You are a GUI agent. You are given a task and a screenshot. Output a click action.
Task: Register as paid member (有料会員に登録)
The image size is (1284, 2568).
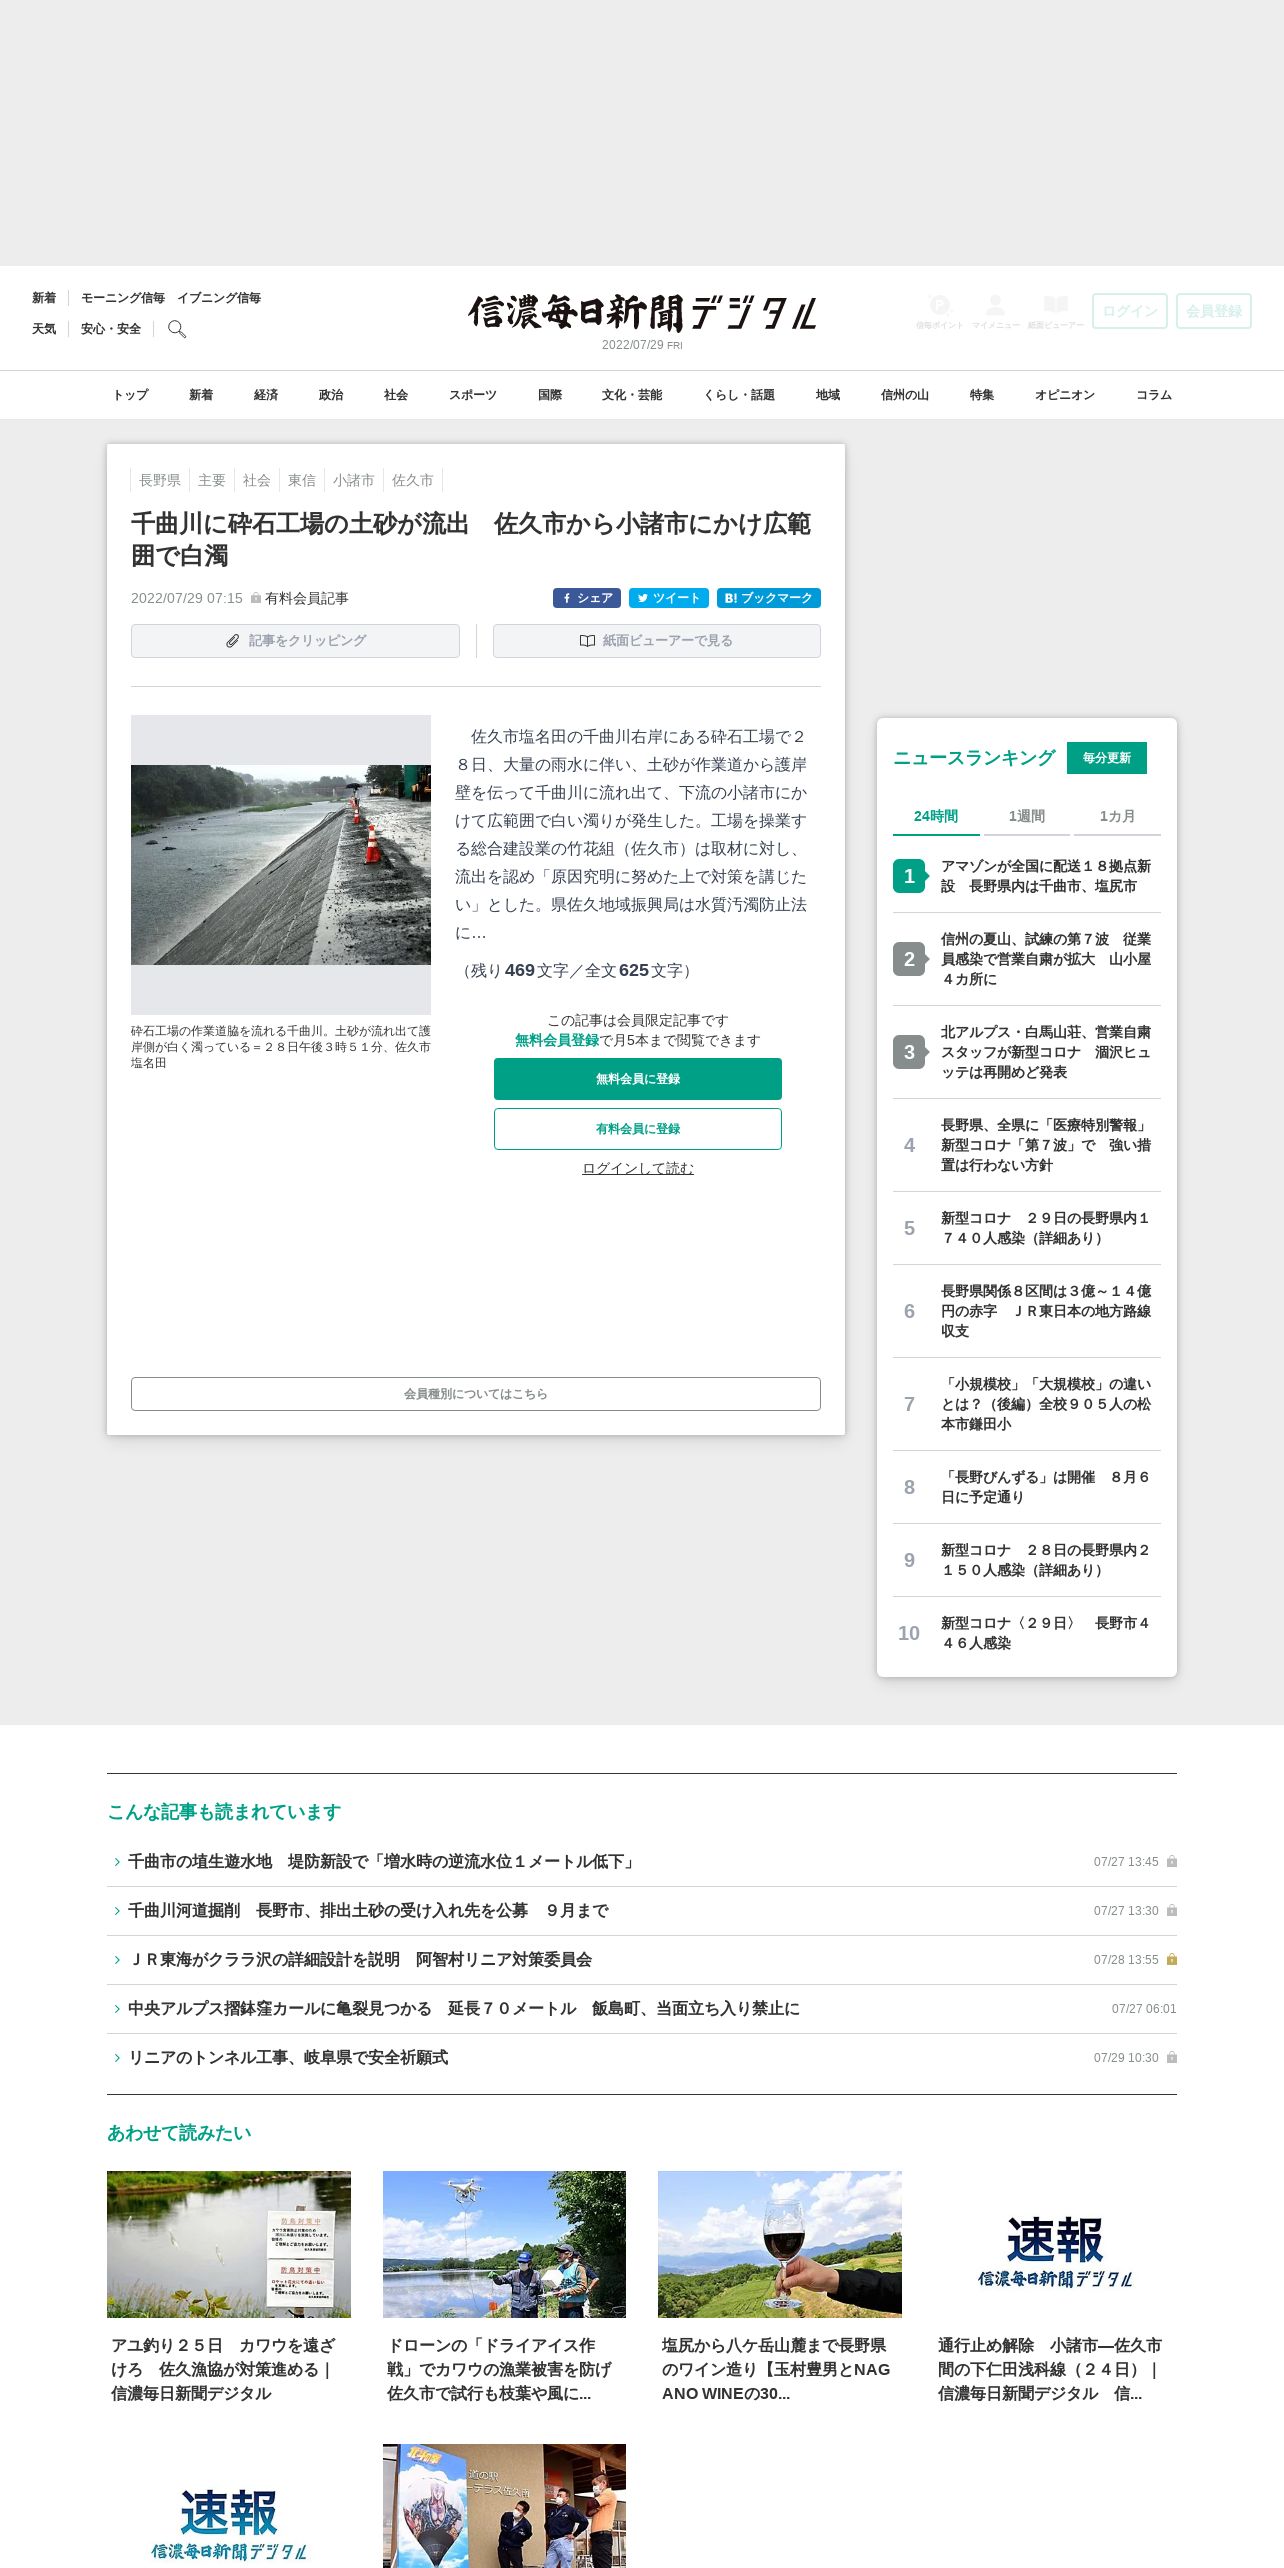(x=638, y=1129)
